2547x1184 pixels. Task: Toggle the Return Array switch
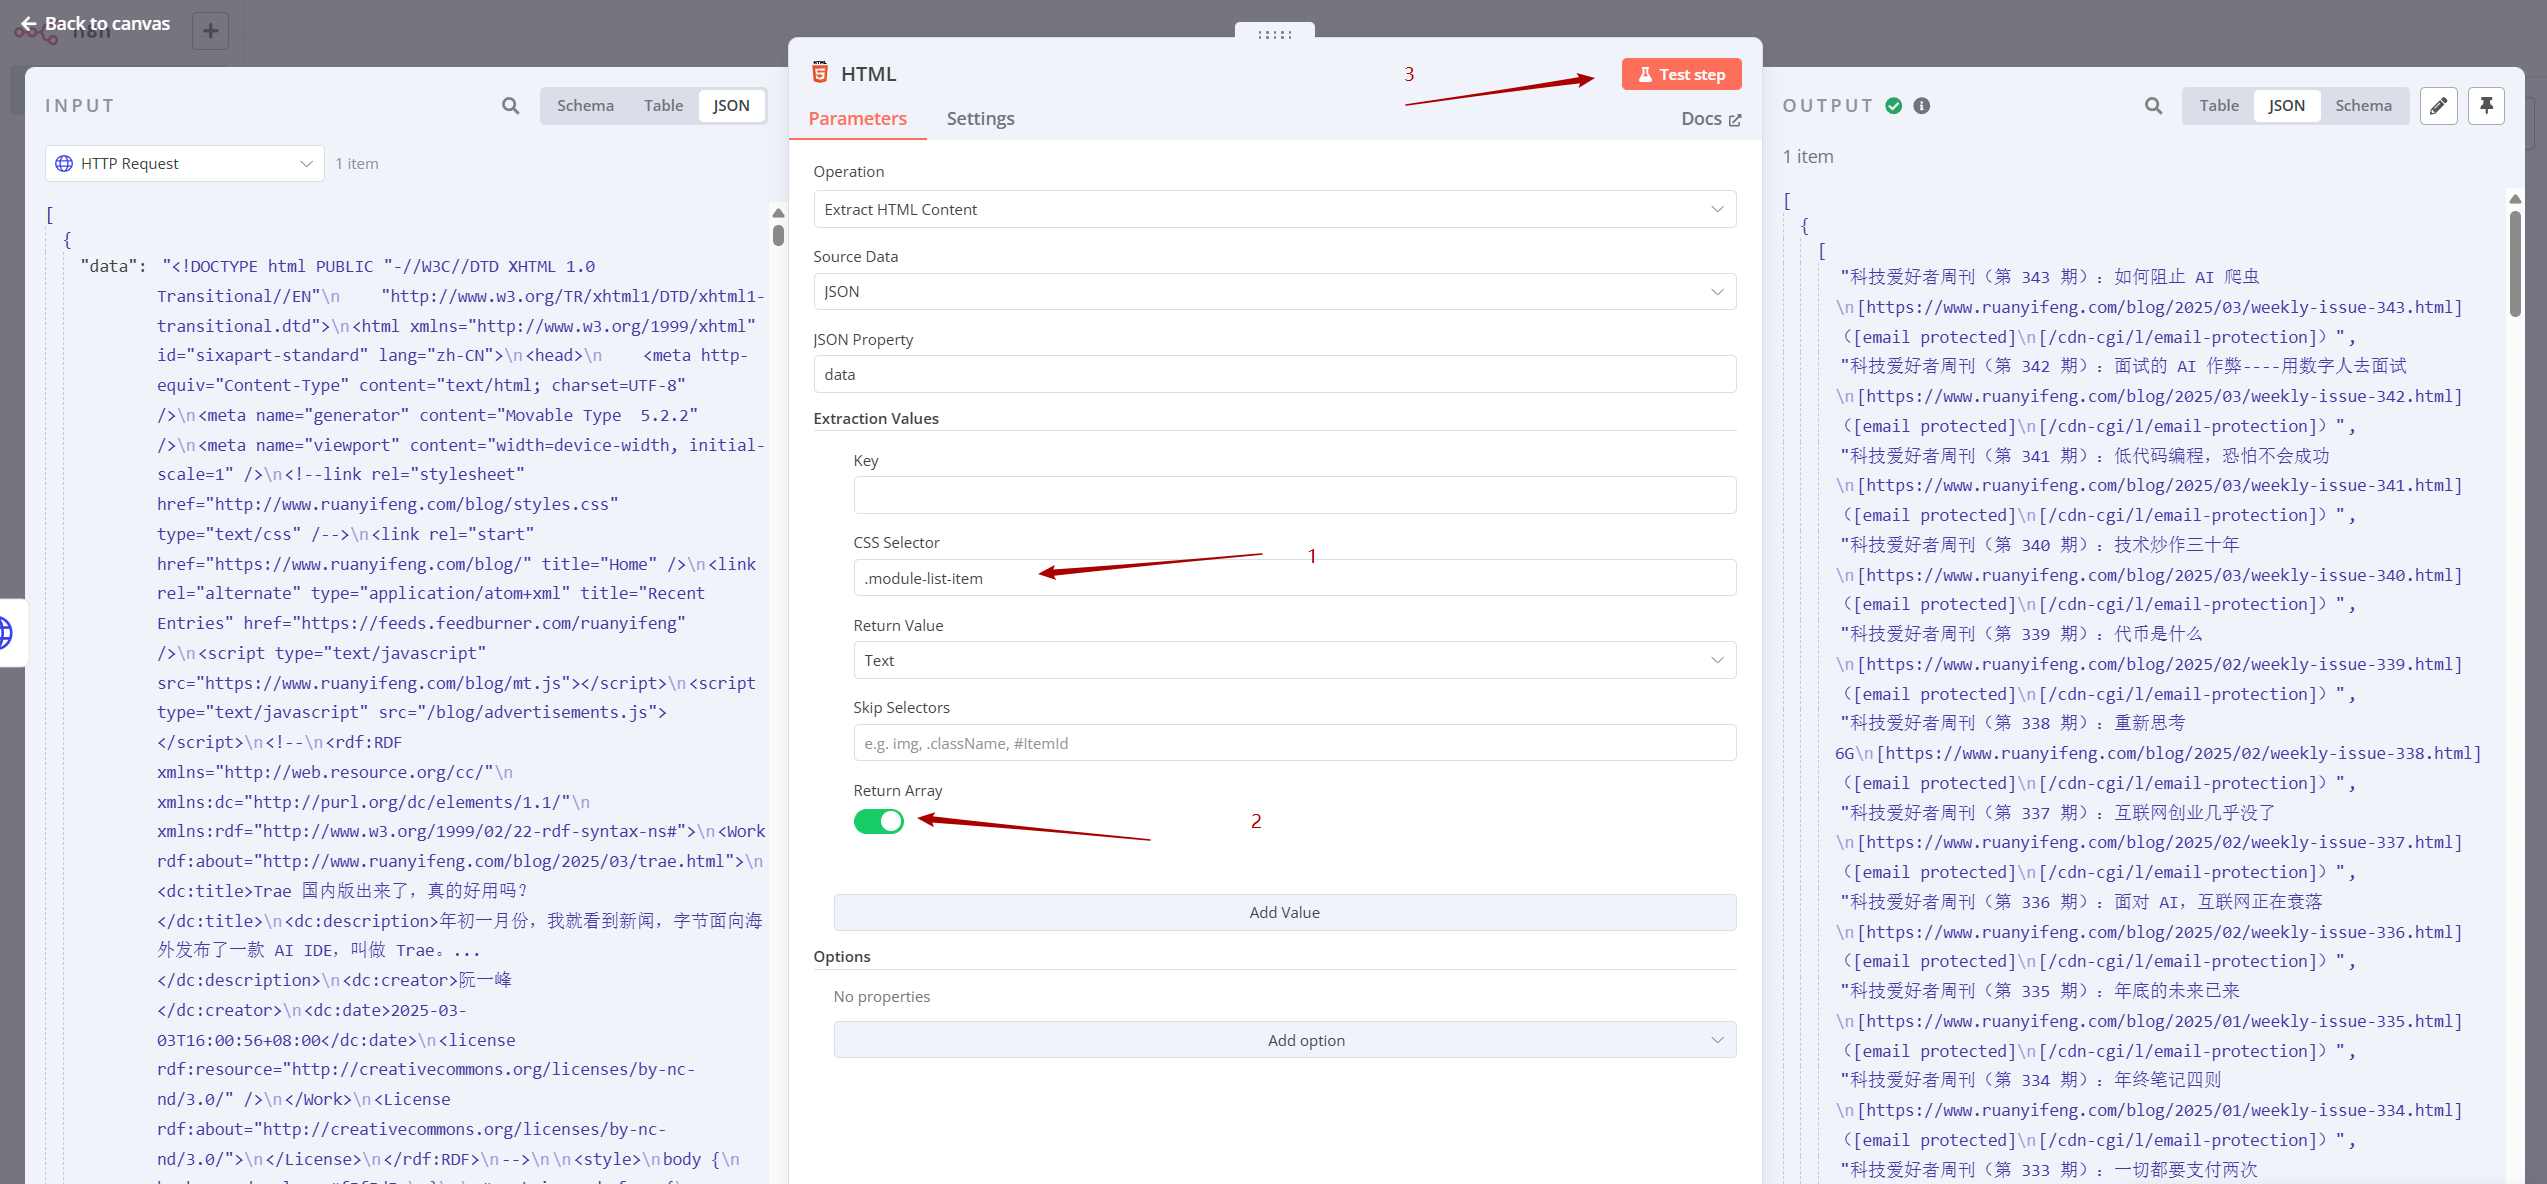click(878, 821)
